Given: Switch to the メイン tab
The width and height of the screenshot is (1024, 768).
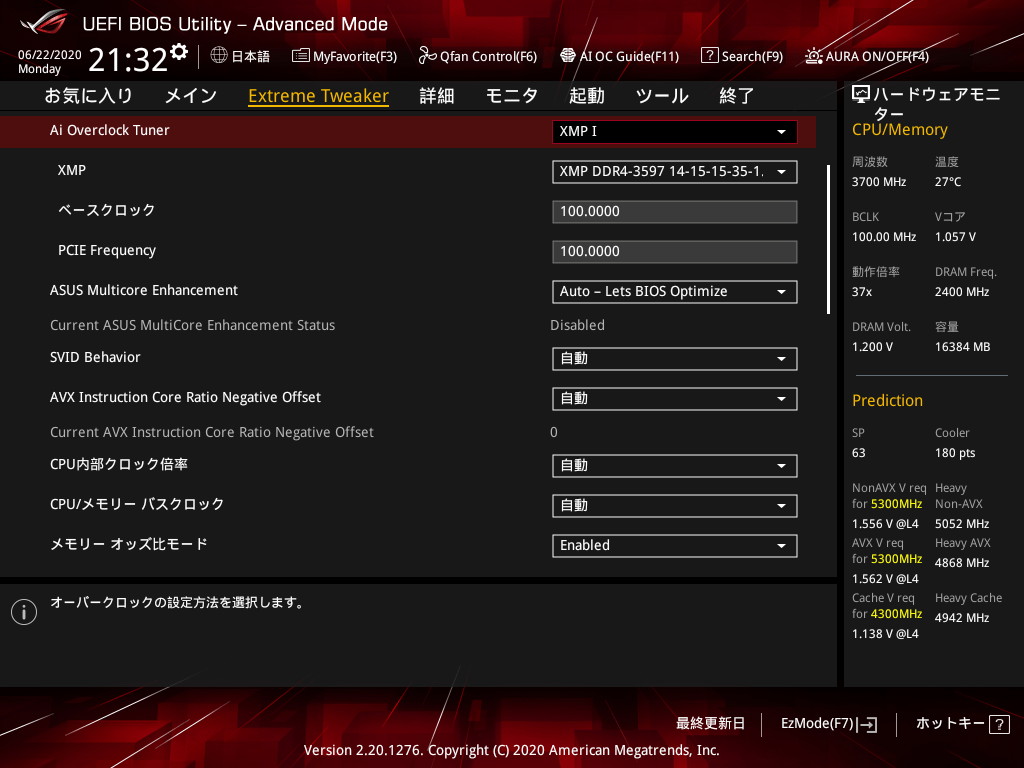Looking at the screenshot, I should pos(191,96).
